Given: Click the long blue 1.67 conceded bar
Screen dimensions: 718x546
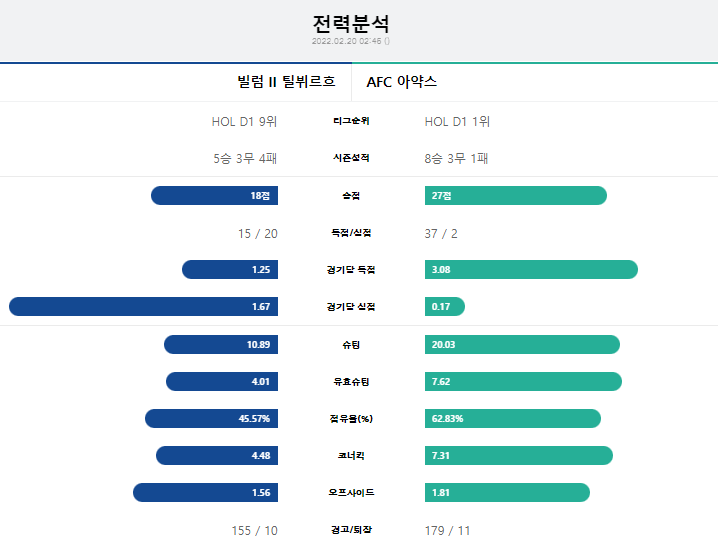Looking at the screenshot, I should 143,306.
